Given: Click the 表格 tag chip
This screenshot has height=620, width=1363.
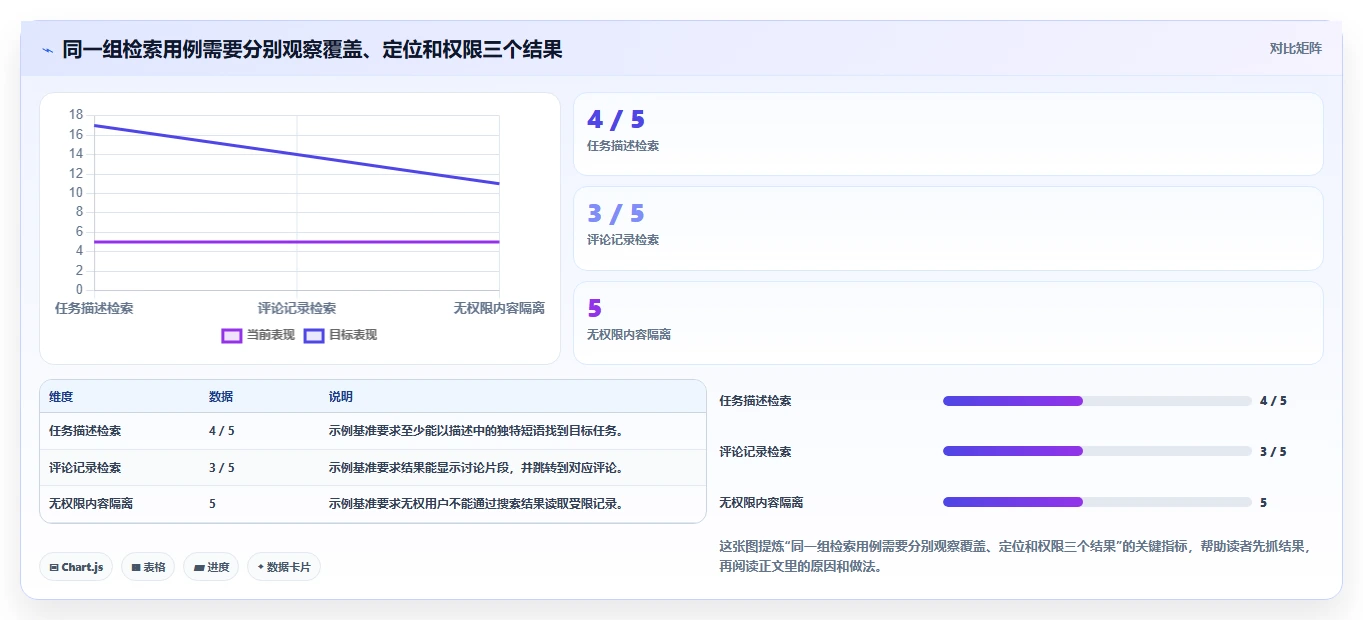Looking at the screenshot, I should pos(148,567).
